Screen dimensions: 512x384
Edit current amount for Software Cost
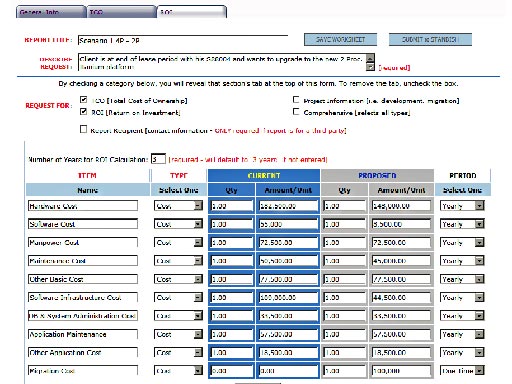[288, 224]
